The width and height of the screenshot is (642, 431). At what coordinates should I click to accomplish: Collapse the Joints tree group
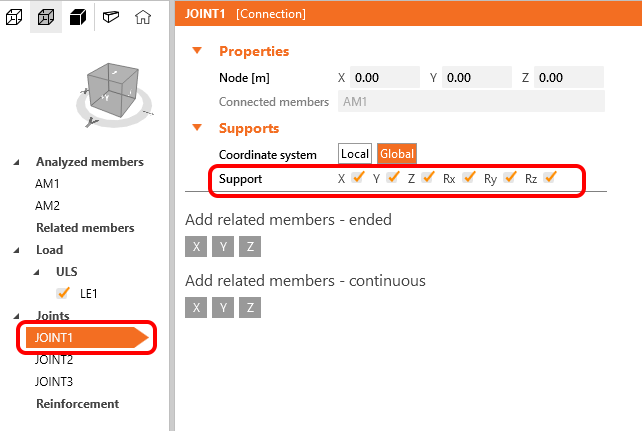(16, 316)
